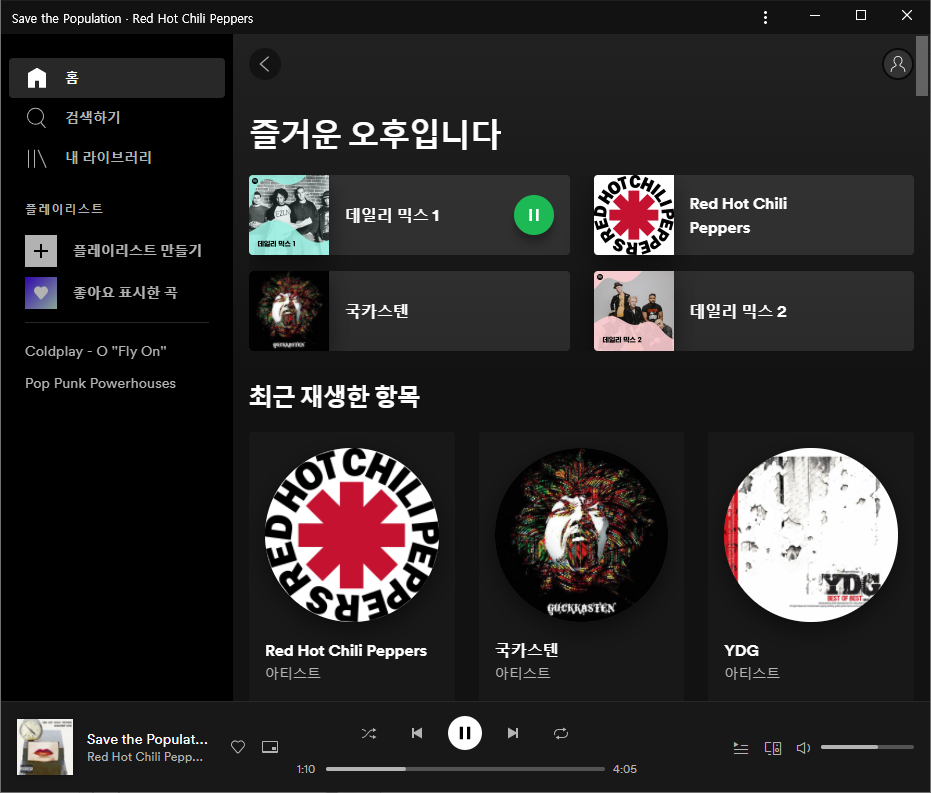
Task: Adjust the volume slider
Action: (x=867, y=747)
